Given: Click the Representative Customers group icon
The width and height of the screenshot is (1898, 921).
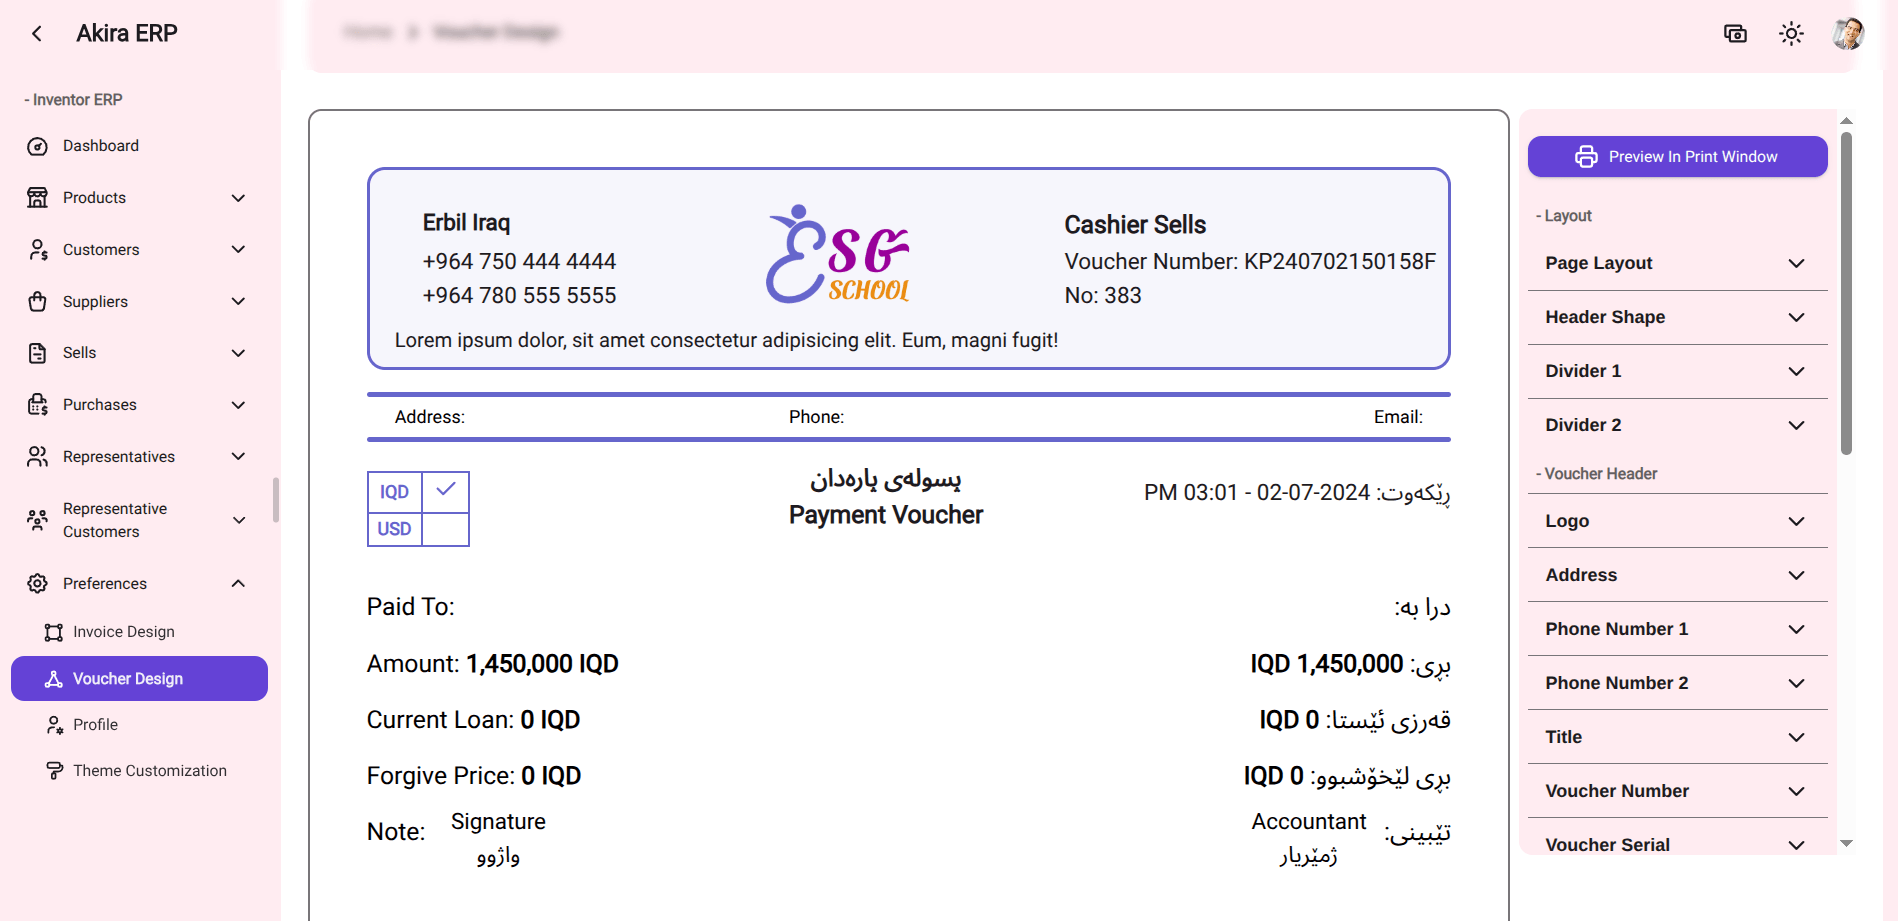Looking at the screenshot, I should click(38, 520).
